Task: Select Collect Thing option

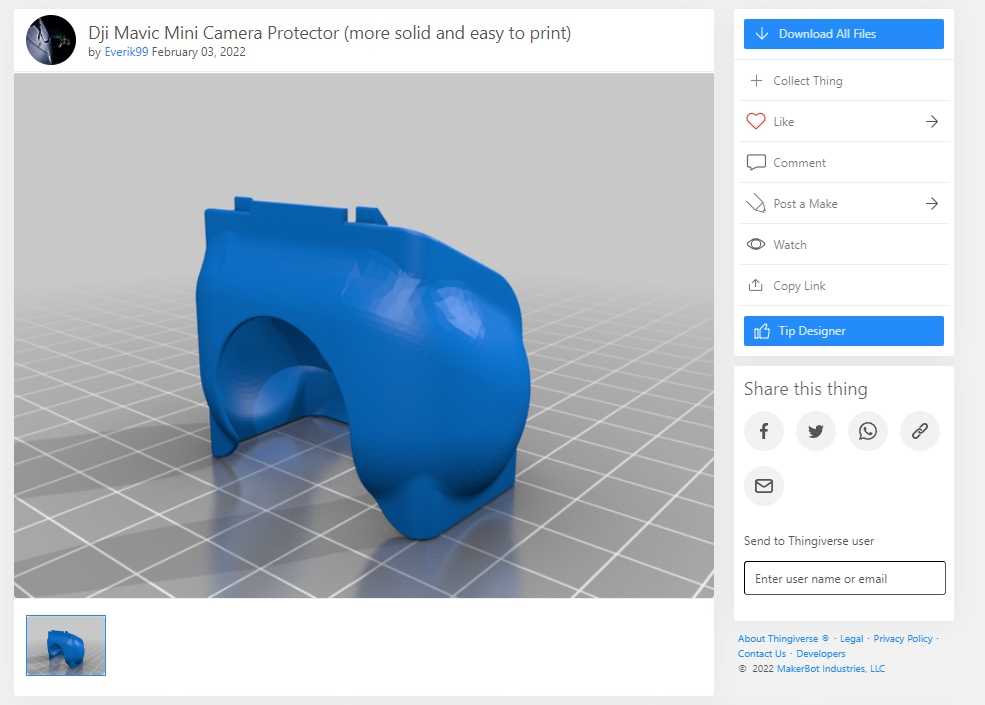Action: 807,81
